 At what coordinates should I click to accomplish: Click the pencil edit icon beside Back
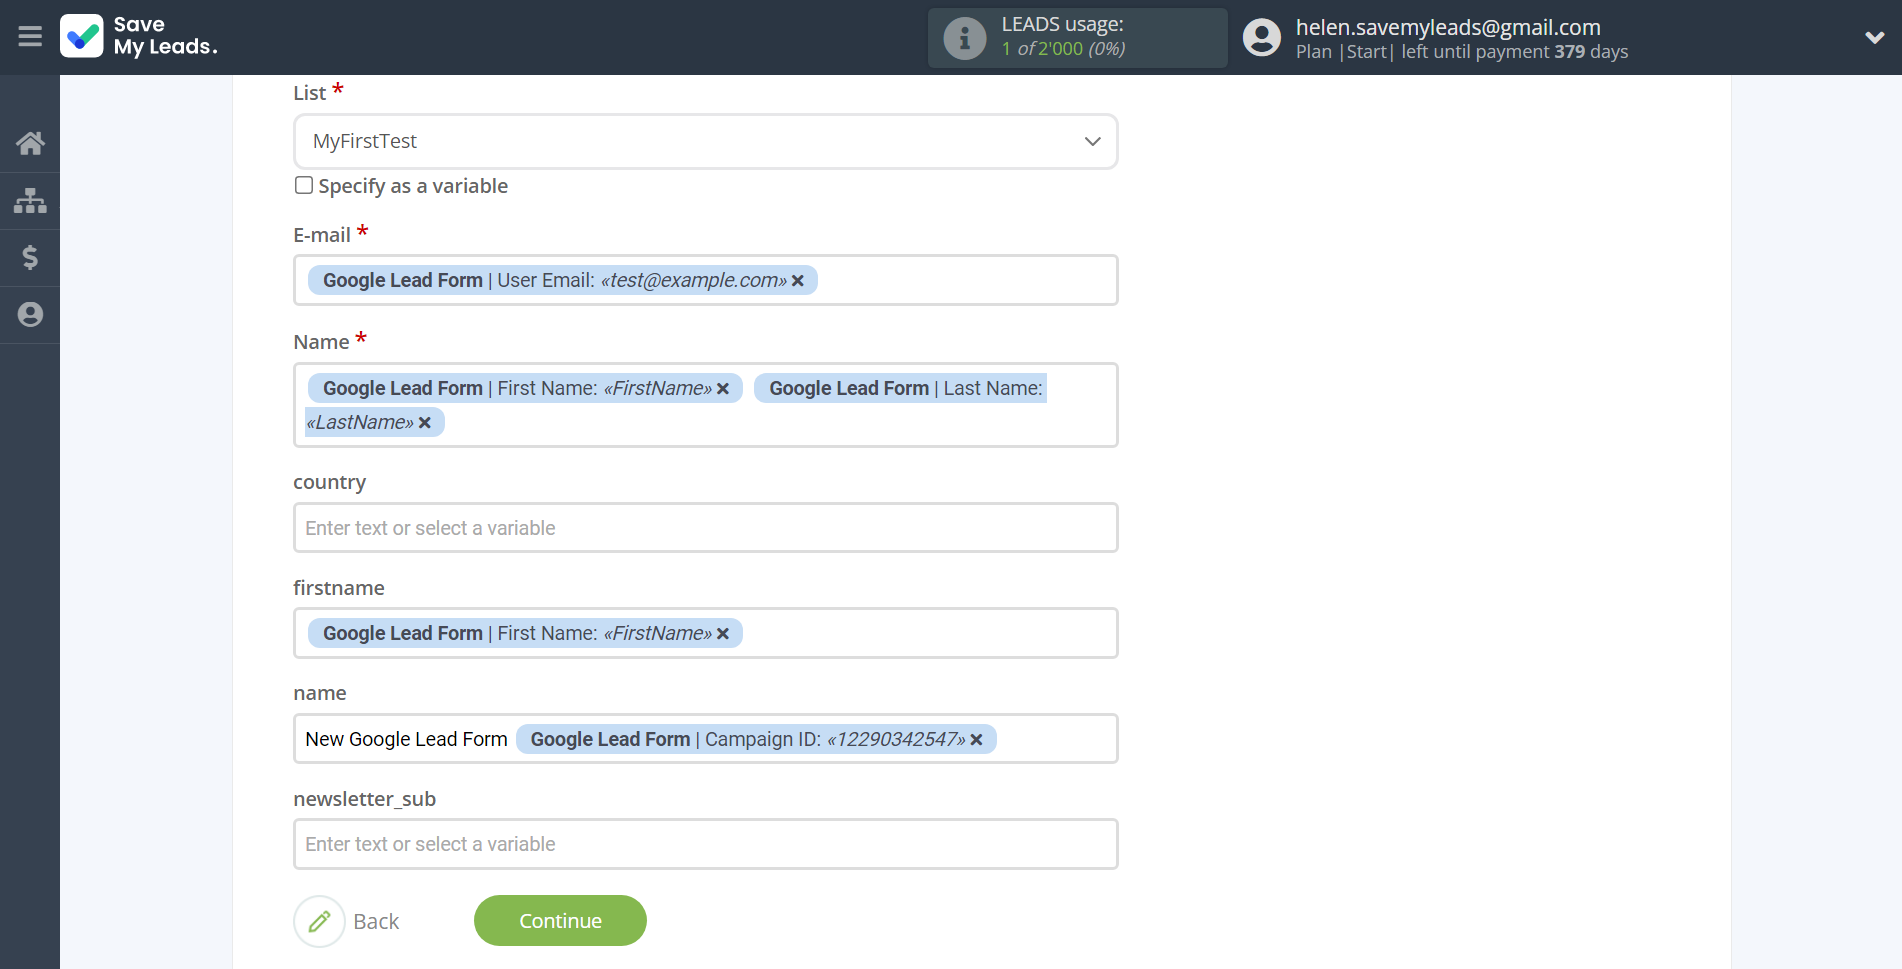click(319, 921)
